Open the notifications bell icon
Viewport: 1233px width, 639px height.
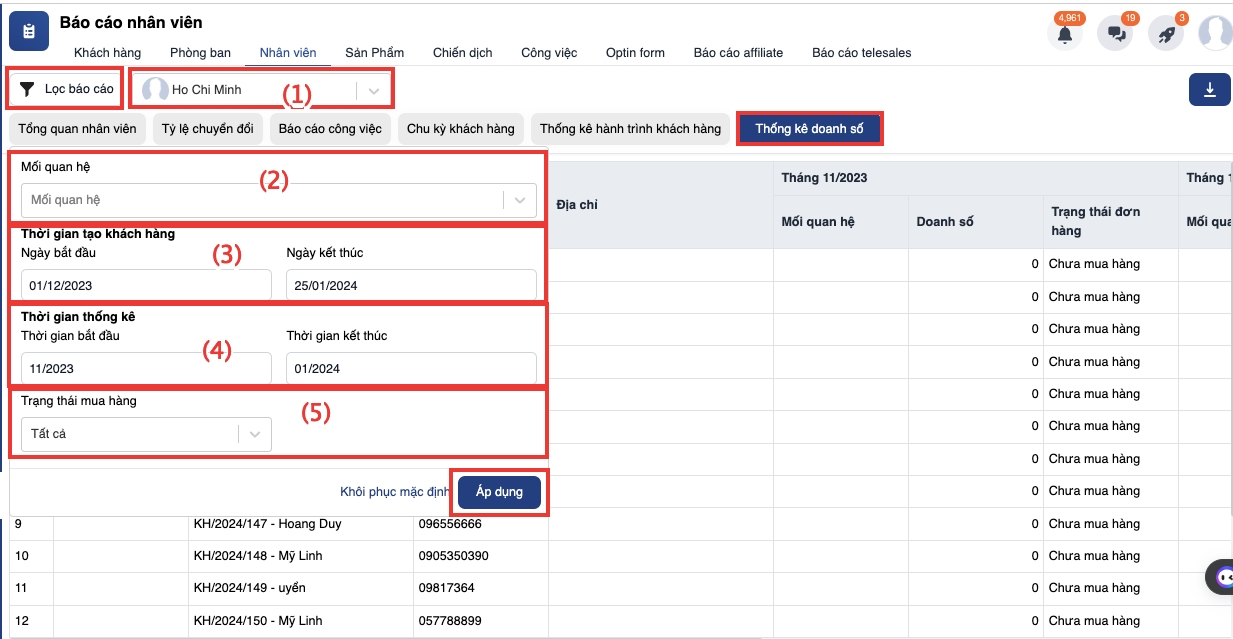(1065, 34)
